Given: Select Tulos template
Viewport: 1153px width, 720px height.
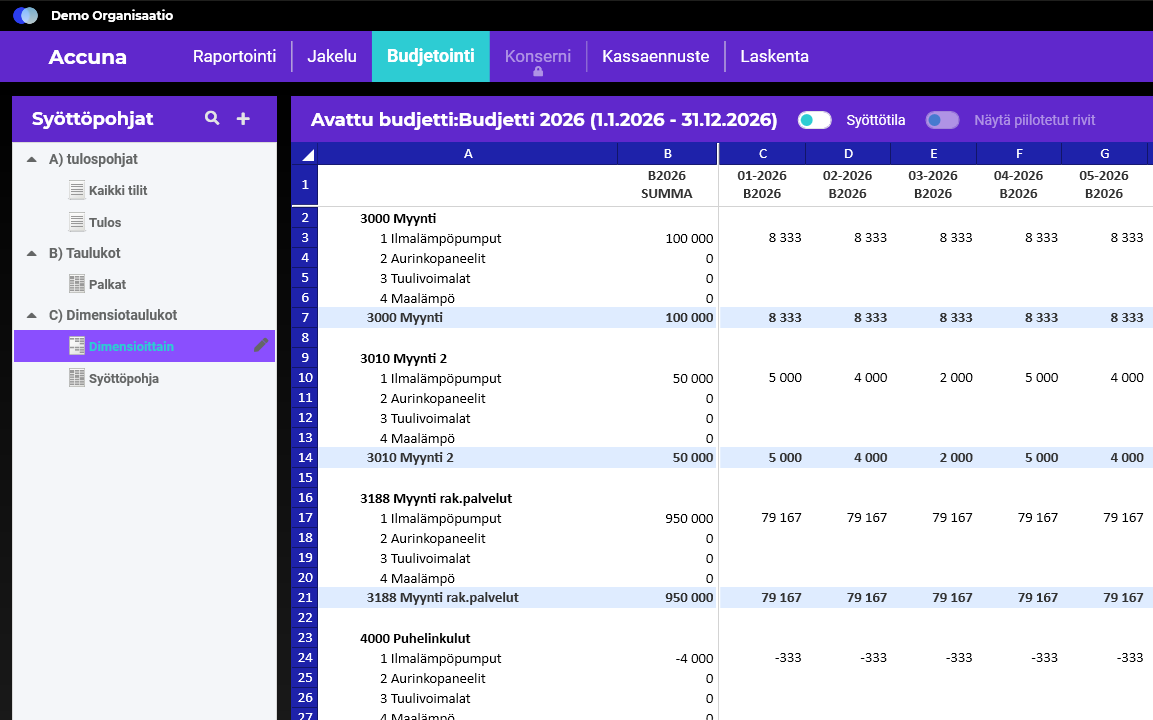Looking at the screenshot, I should [x=105, y=222].
